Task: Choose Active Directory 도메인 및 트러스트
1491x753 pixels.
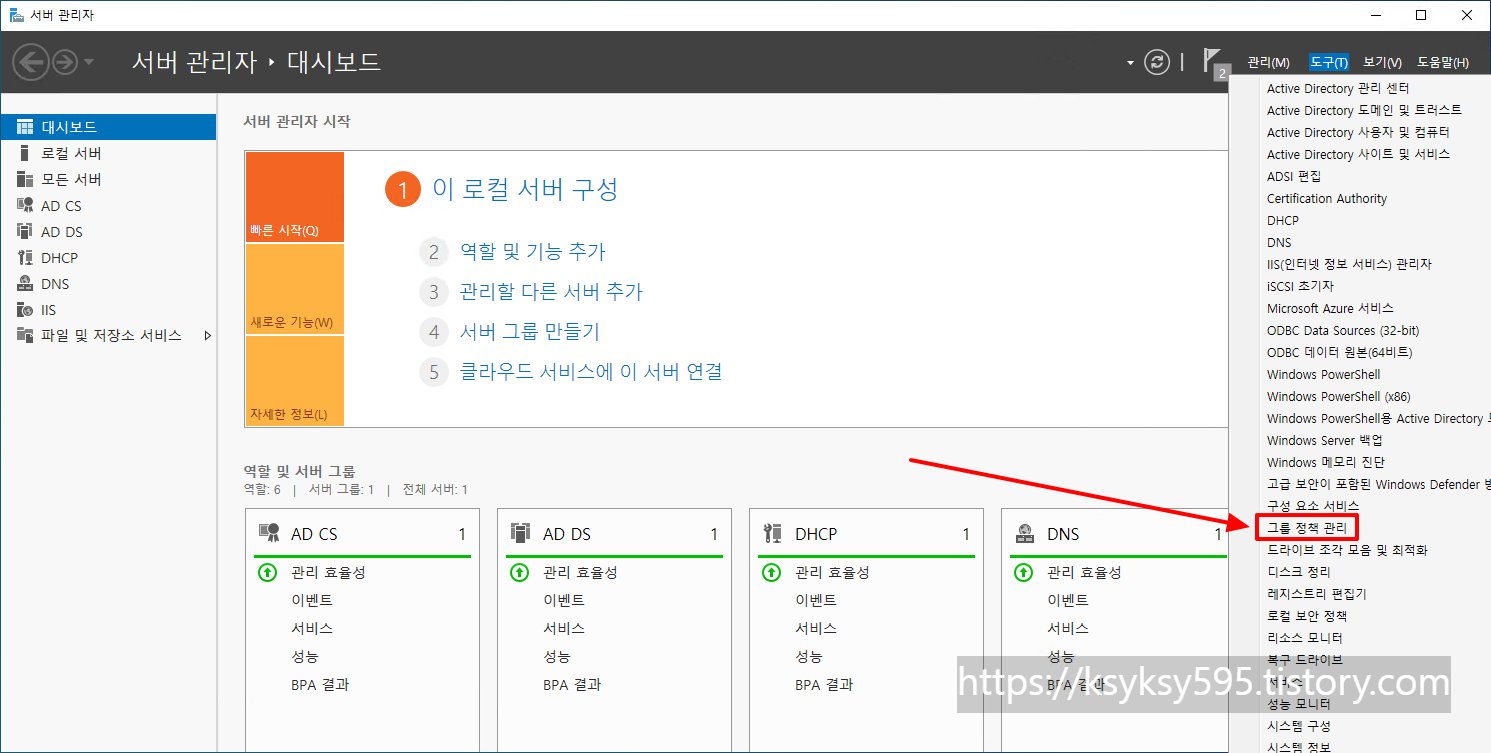Action: point(1364,110)
